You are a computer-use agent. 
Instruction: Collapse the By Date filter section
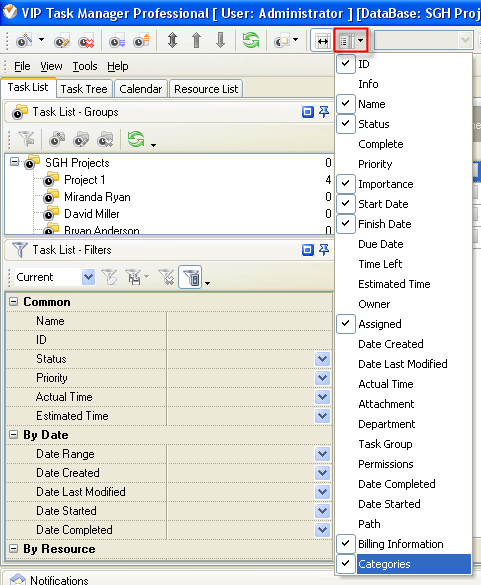[x=13, y=435]
